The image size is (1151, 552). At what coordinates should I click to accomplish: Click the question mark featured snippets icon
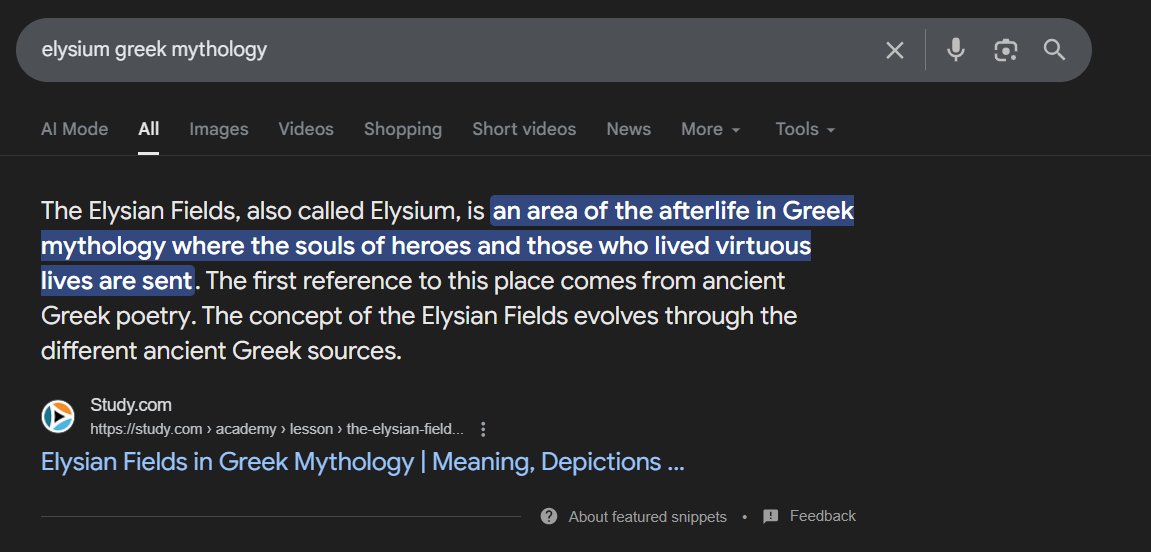[x=549, y=517]
